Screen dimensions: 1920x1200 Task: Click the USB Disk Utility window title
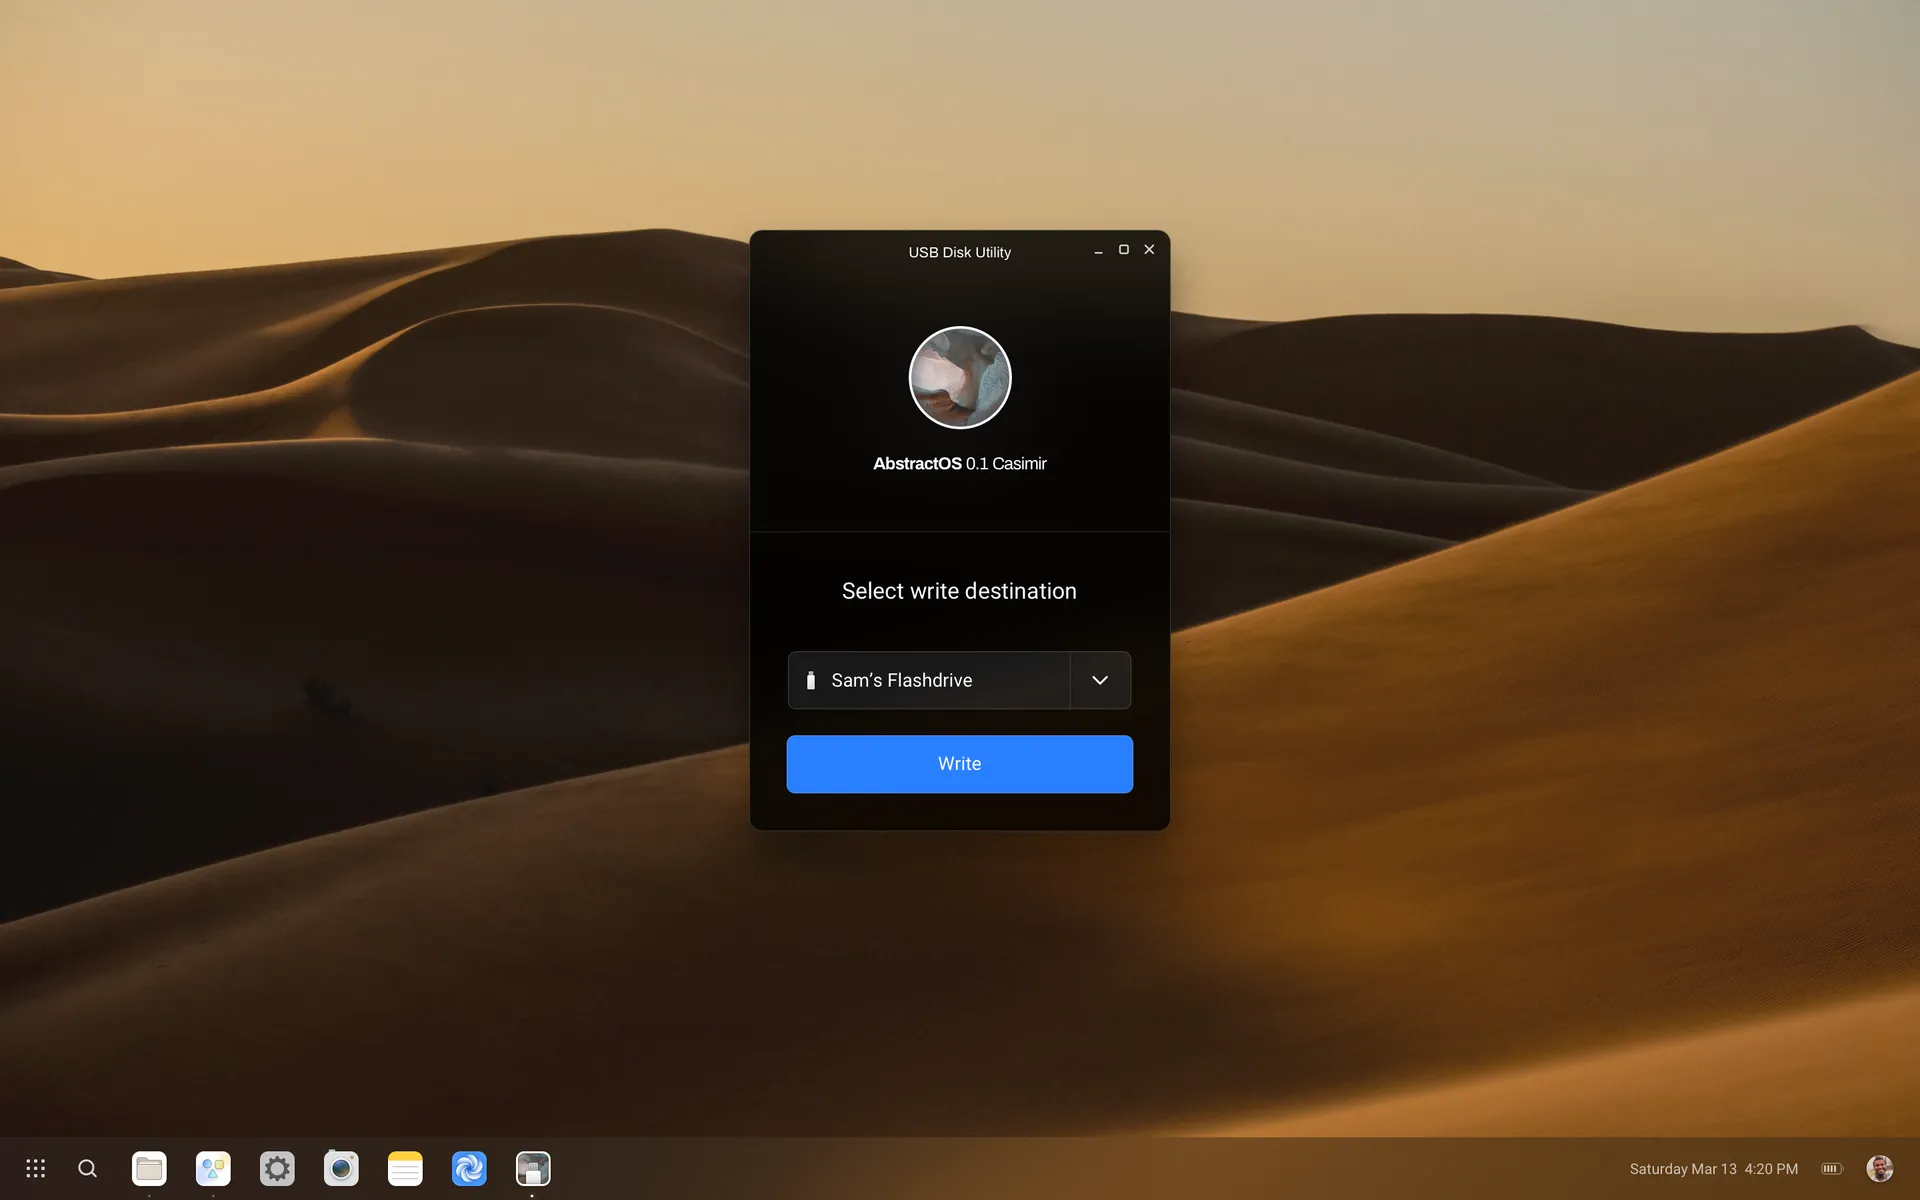960,252
